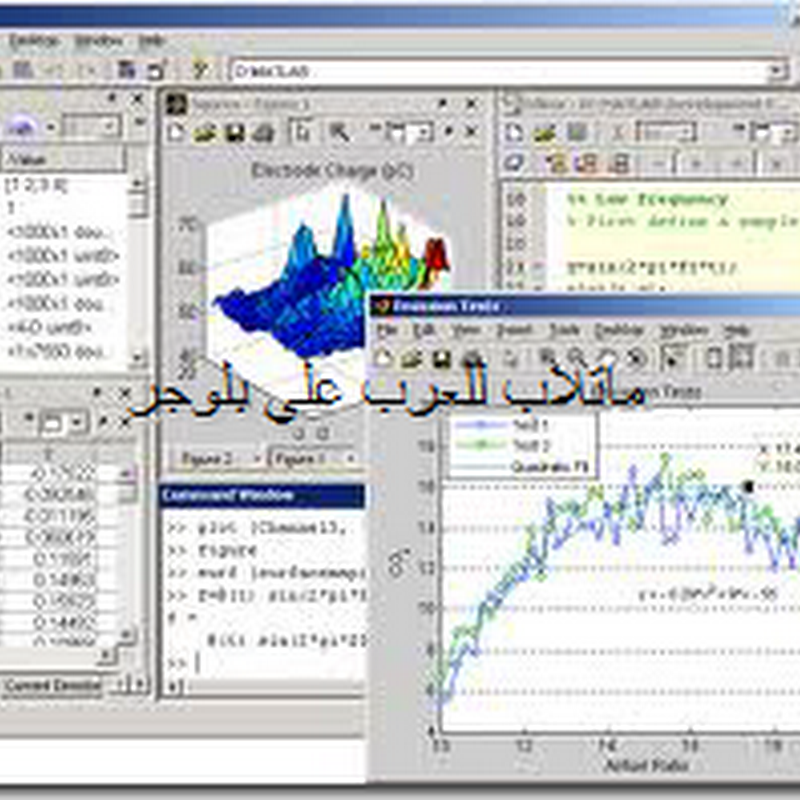Select the Current Directory tab at bottom left

tap(52, 685)
